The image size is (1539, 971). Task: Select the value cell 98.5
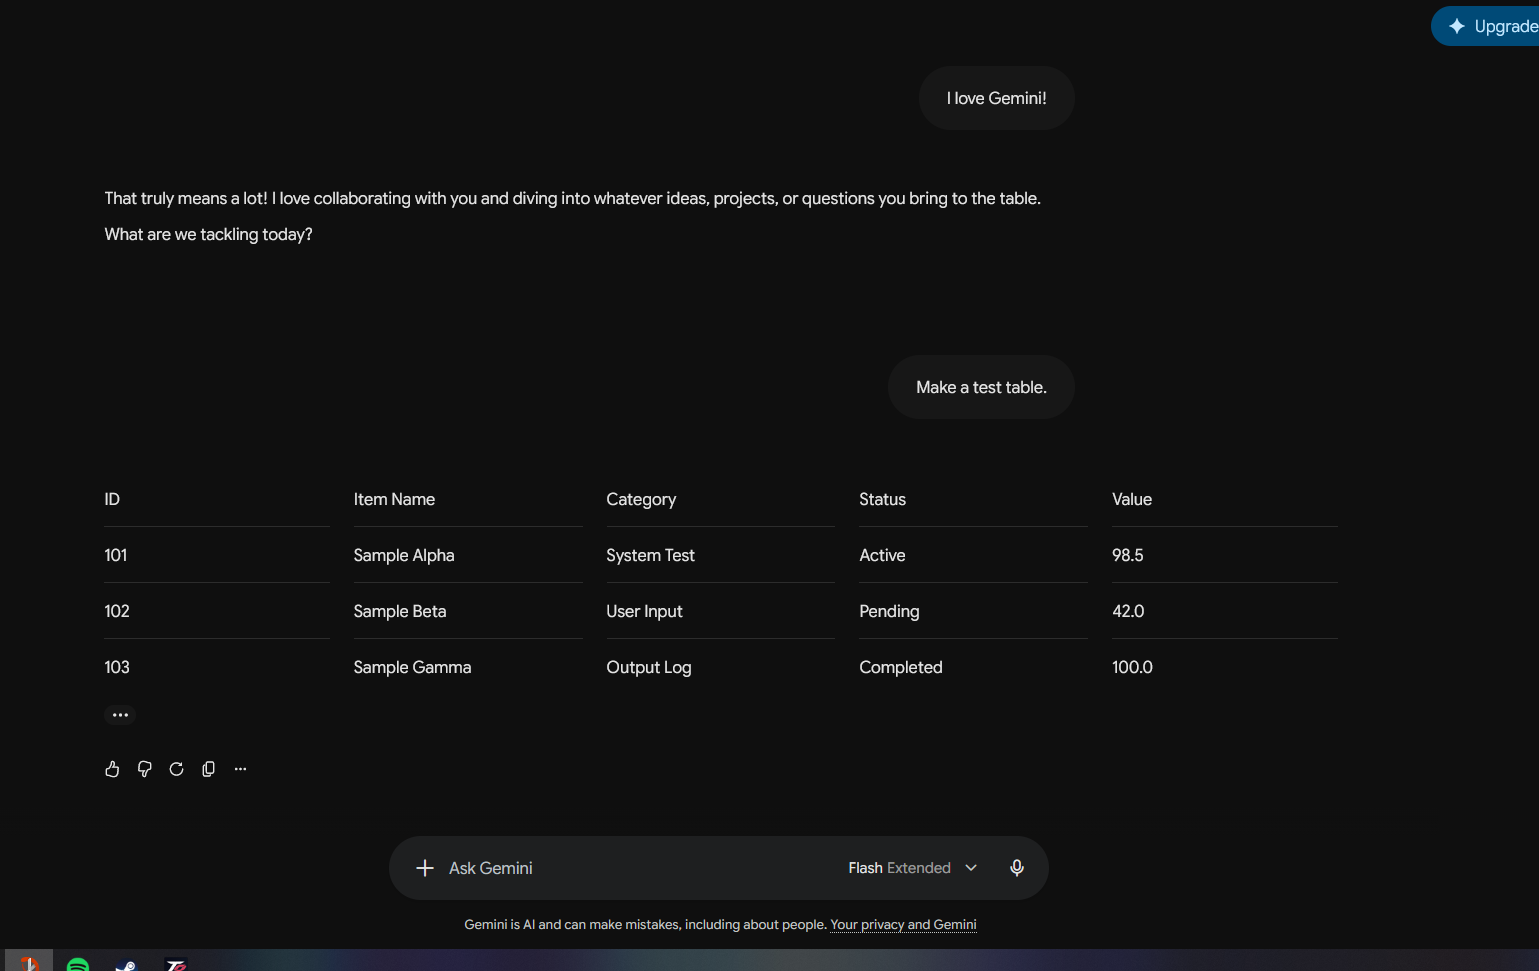point(1128,555)
